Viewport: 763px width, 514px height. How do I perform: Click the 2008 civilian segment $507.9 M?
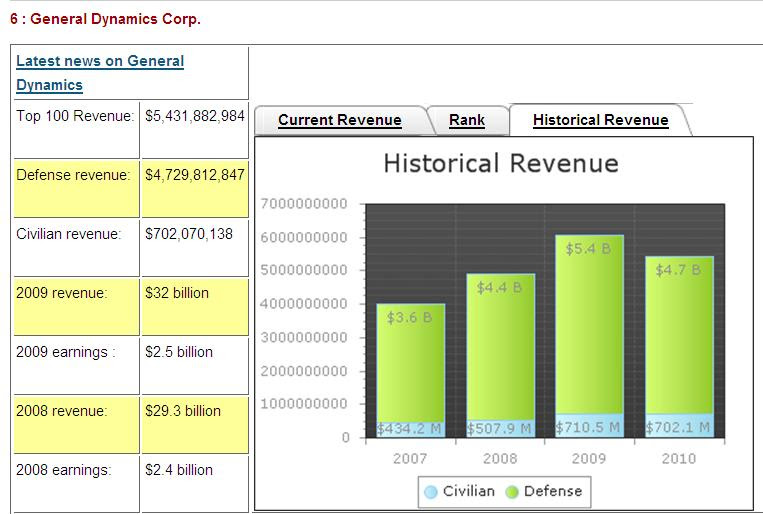[x=500, y=428]
